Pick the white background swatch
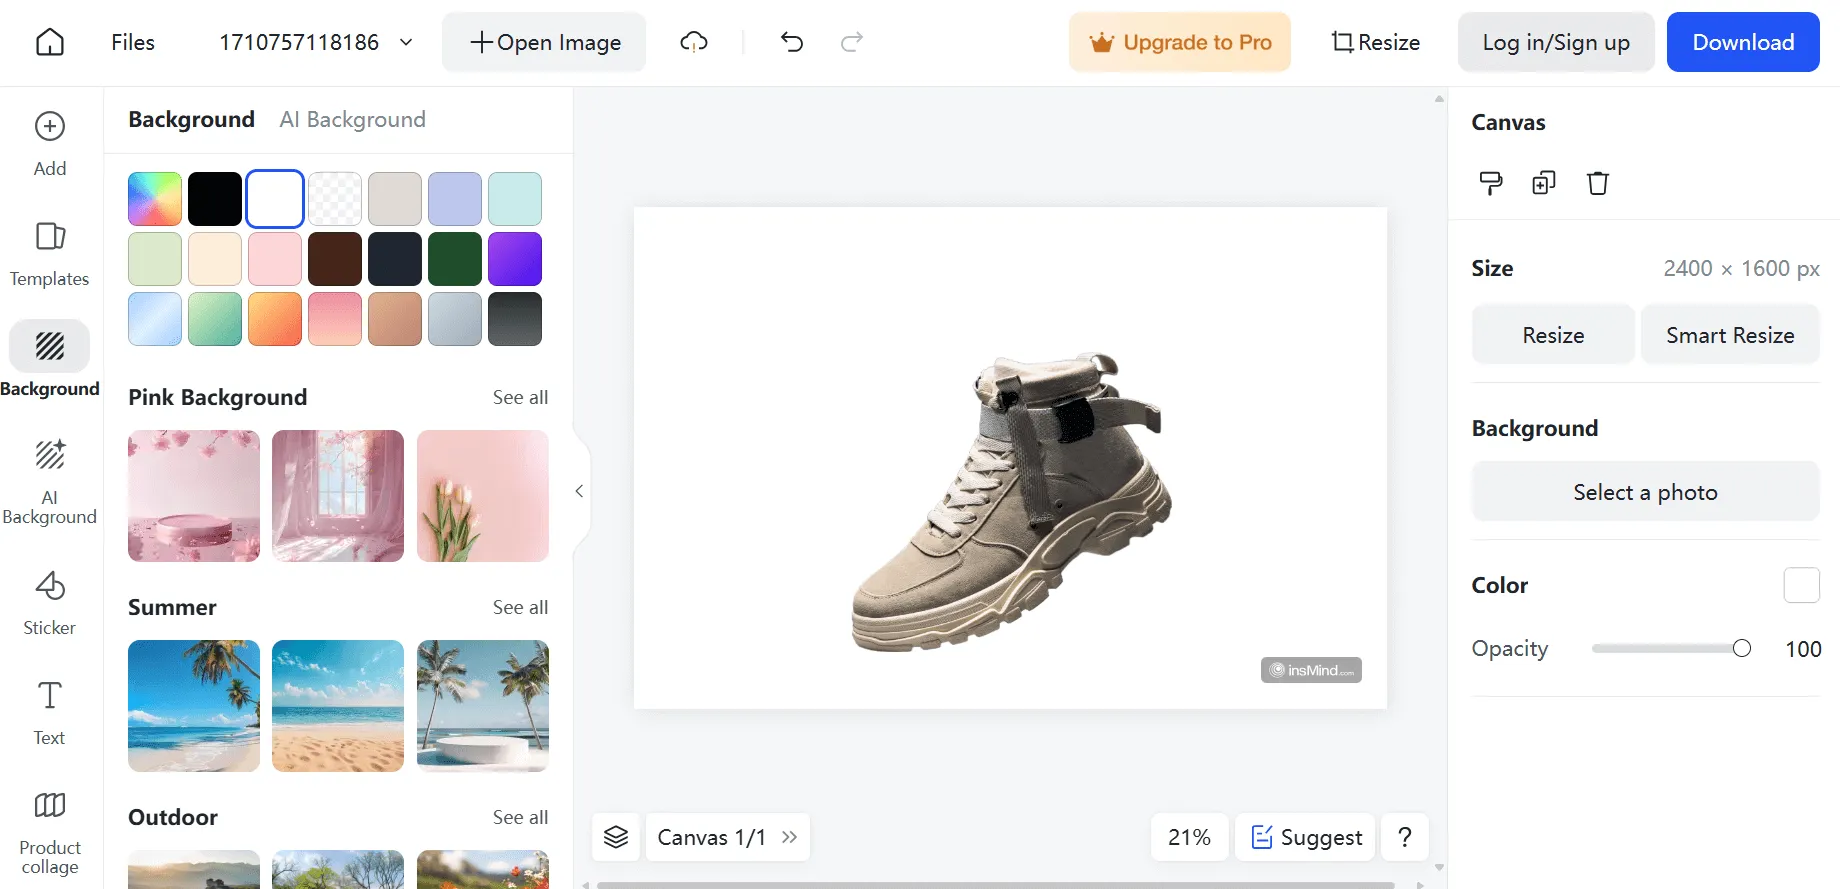This screenshot has height=889, width=1840. click(275, 199)
